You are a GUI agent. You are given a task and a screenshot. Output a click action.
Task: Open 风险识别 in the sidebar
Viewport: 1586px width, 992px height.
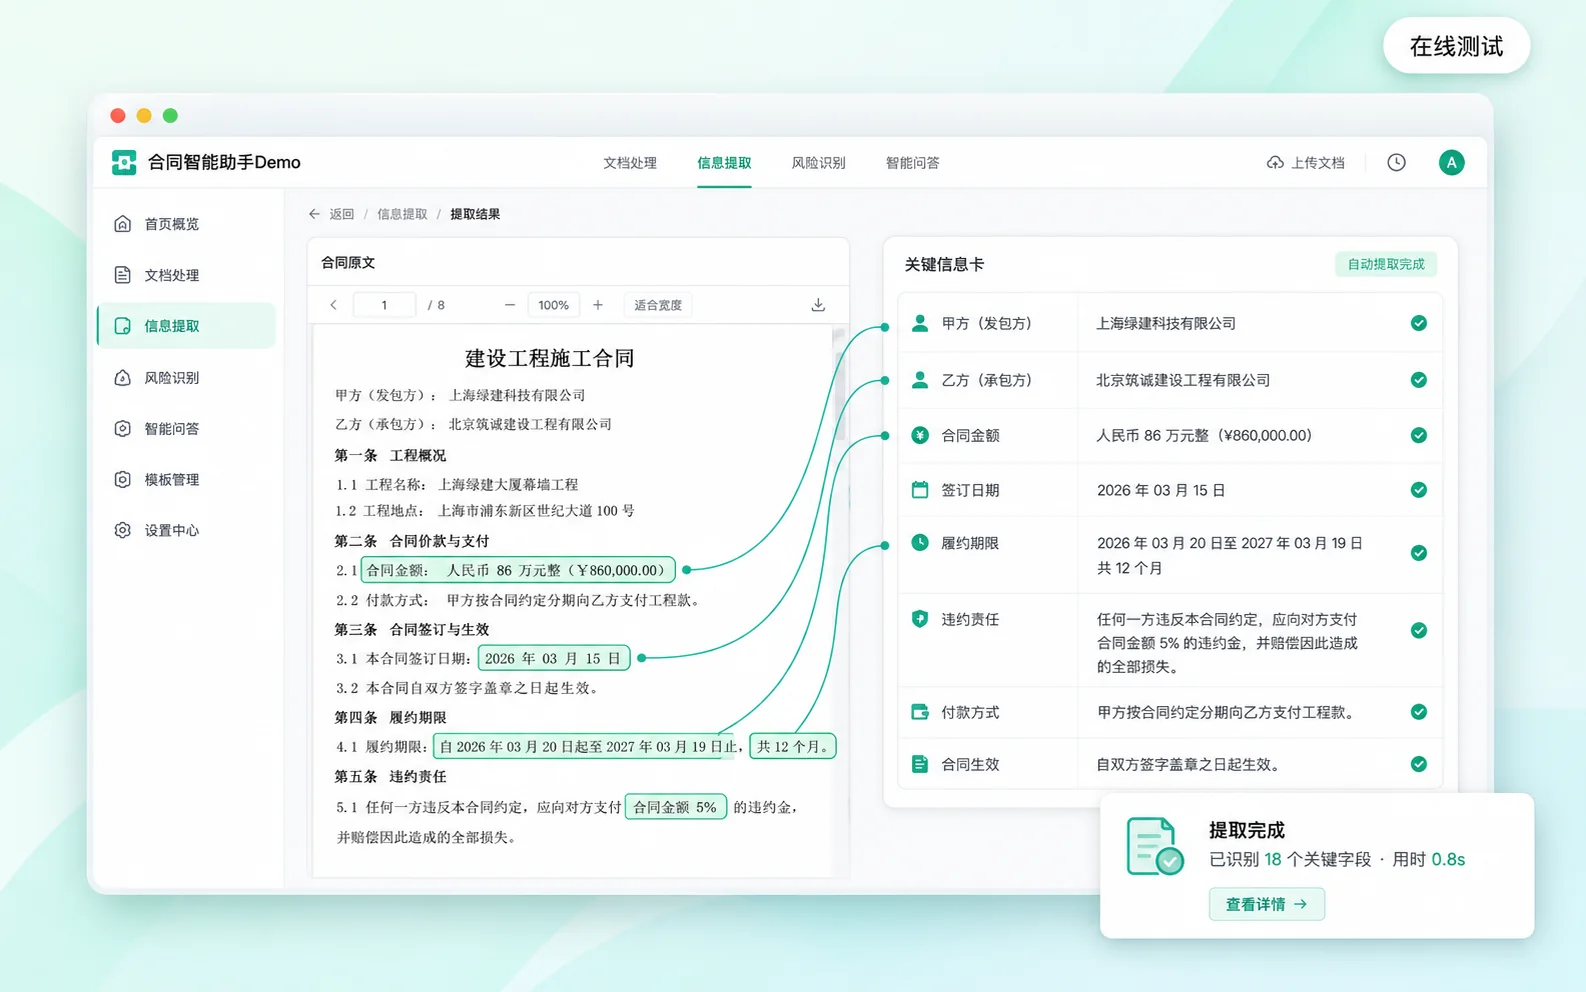point(186,378)
